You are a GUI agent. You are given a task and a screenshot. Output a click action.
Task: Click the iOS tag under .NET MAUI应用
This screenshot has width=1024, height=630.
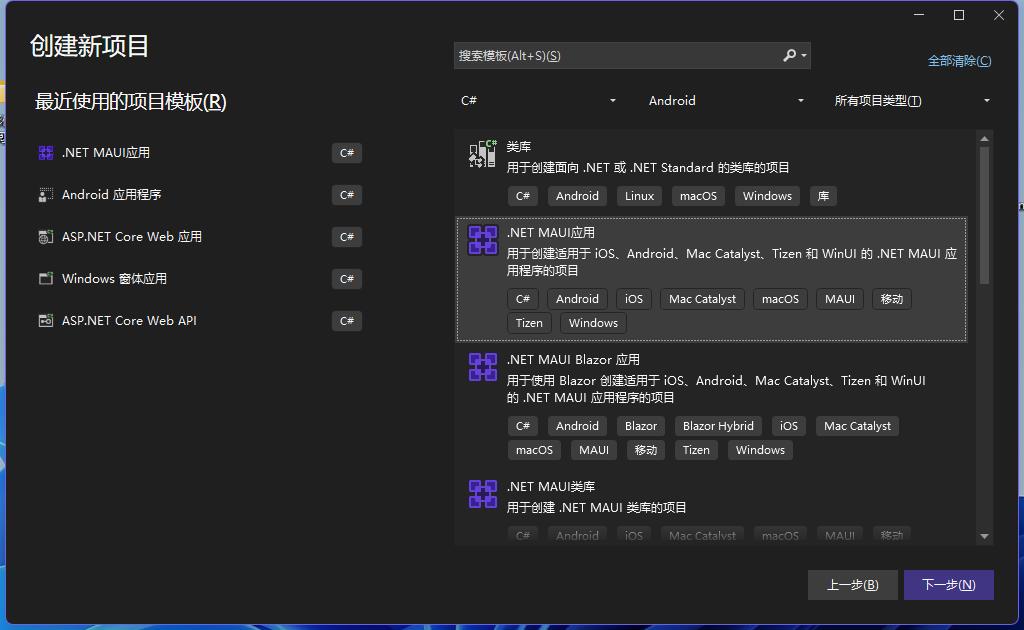pyautogui.click(x=633, y=299)
